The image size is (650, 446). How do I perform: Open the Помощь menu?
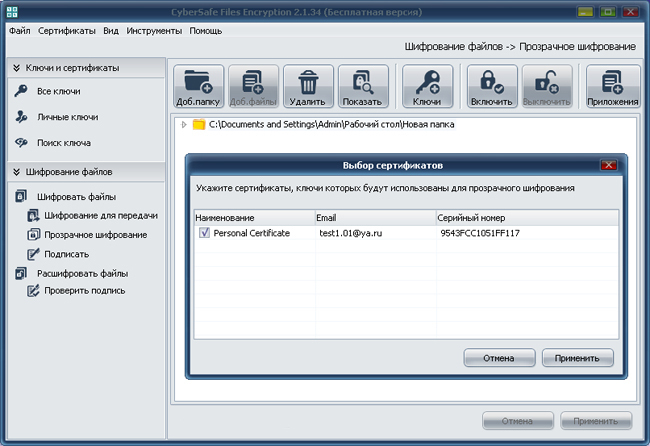(x=206, y=31)
